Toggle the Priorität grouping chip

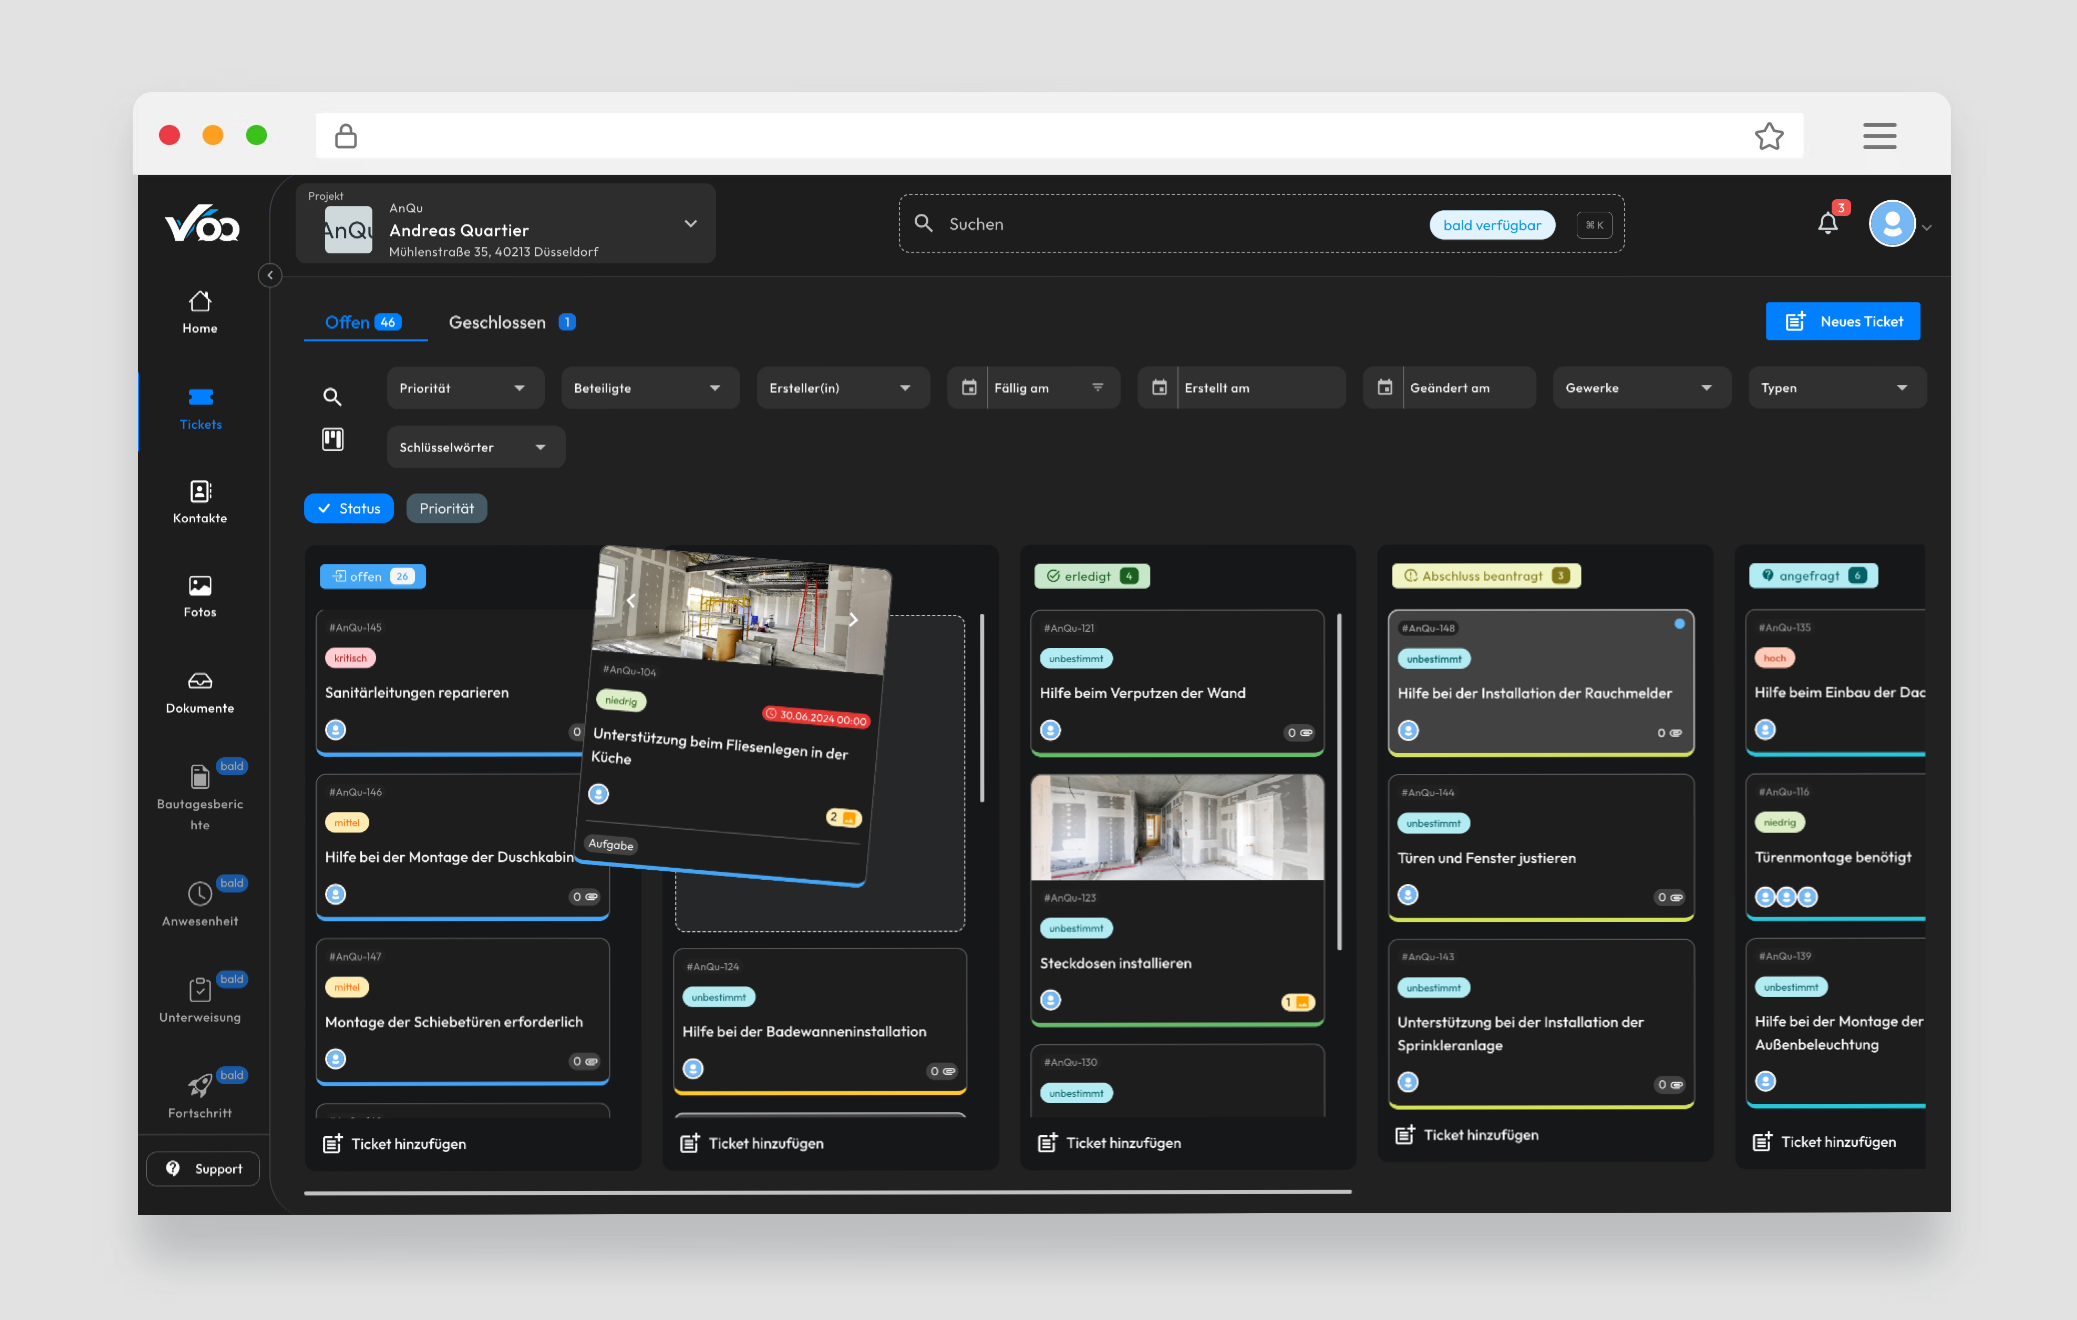point(446,508)
